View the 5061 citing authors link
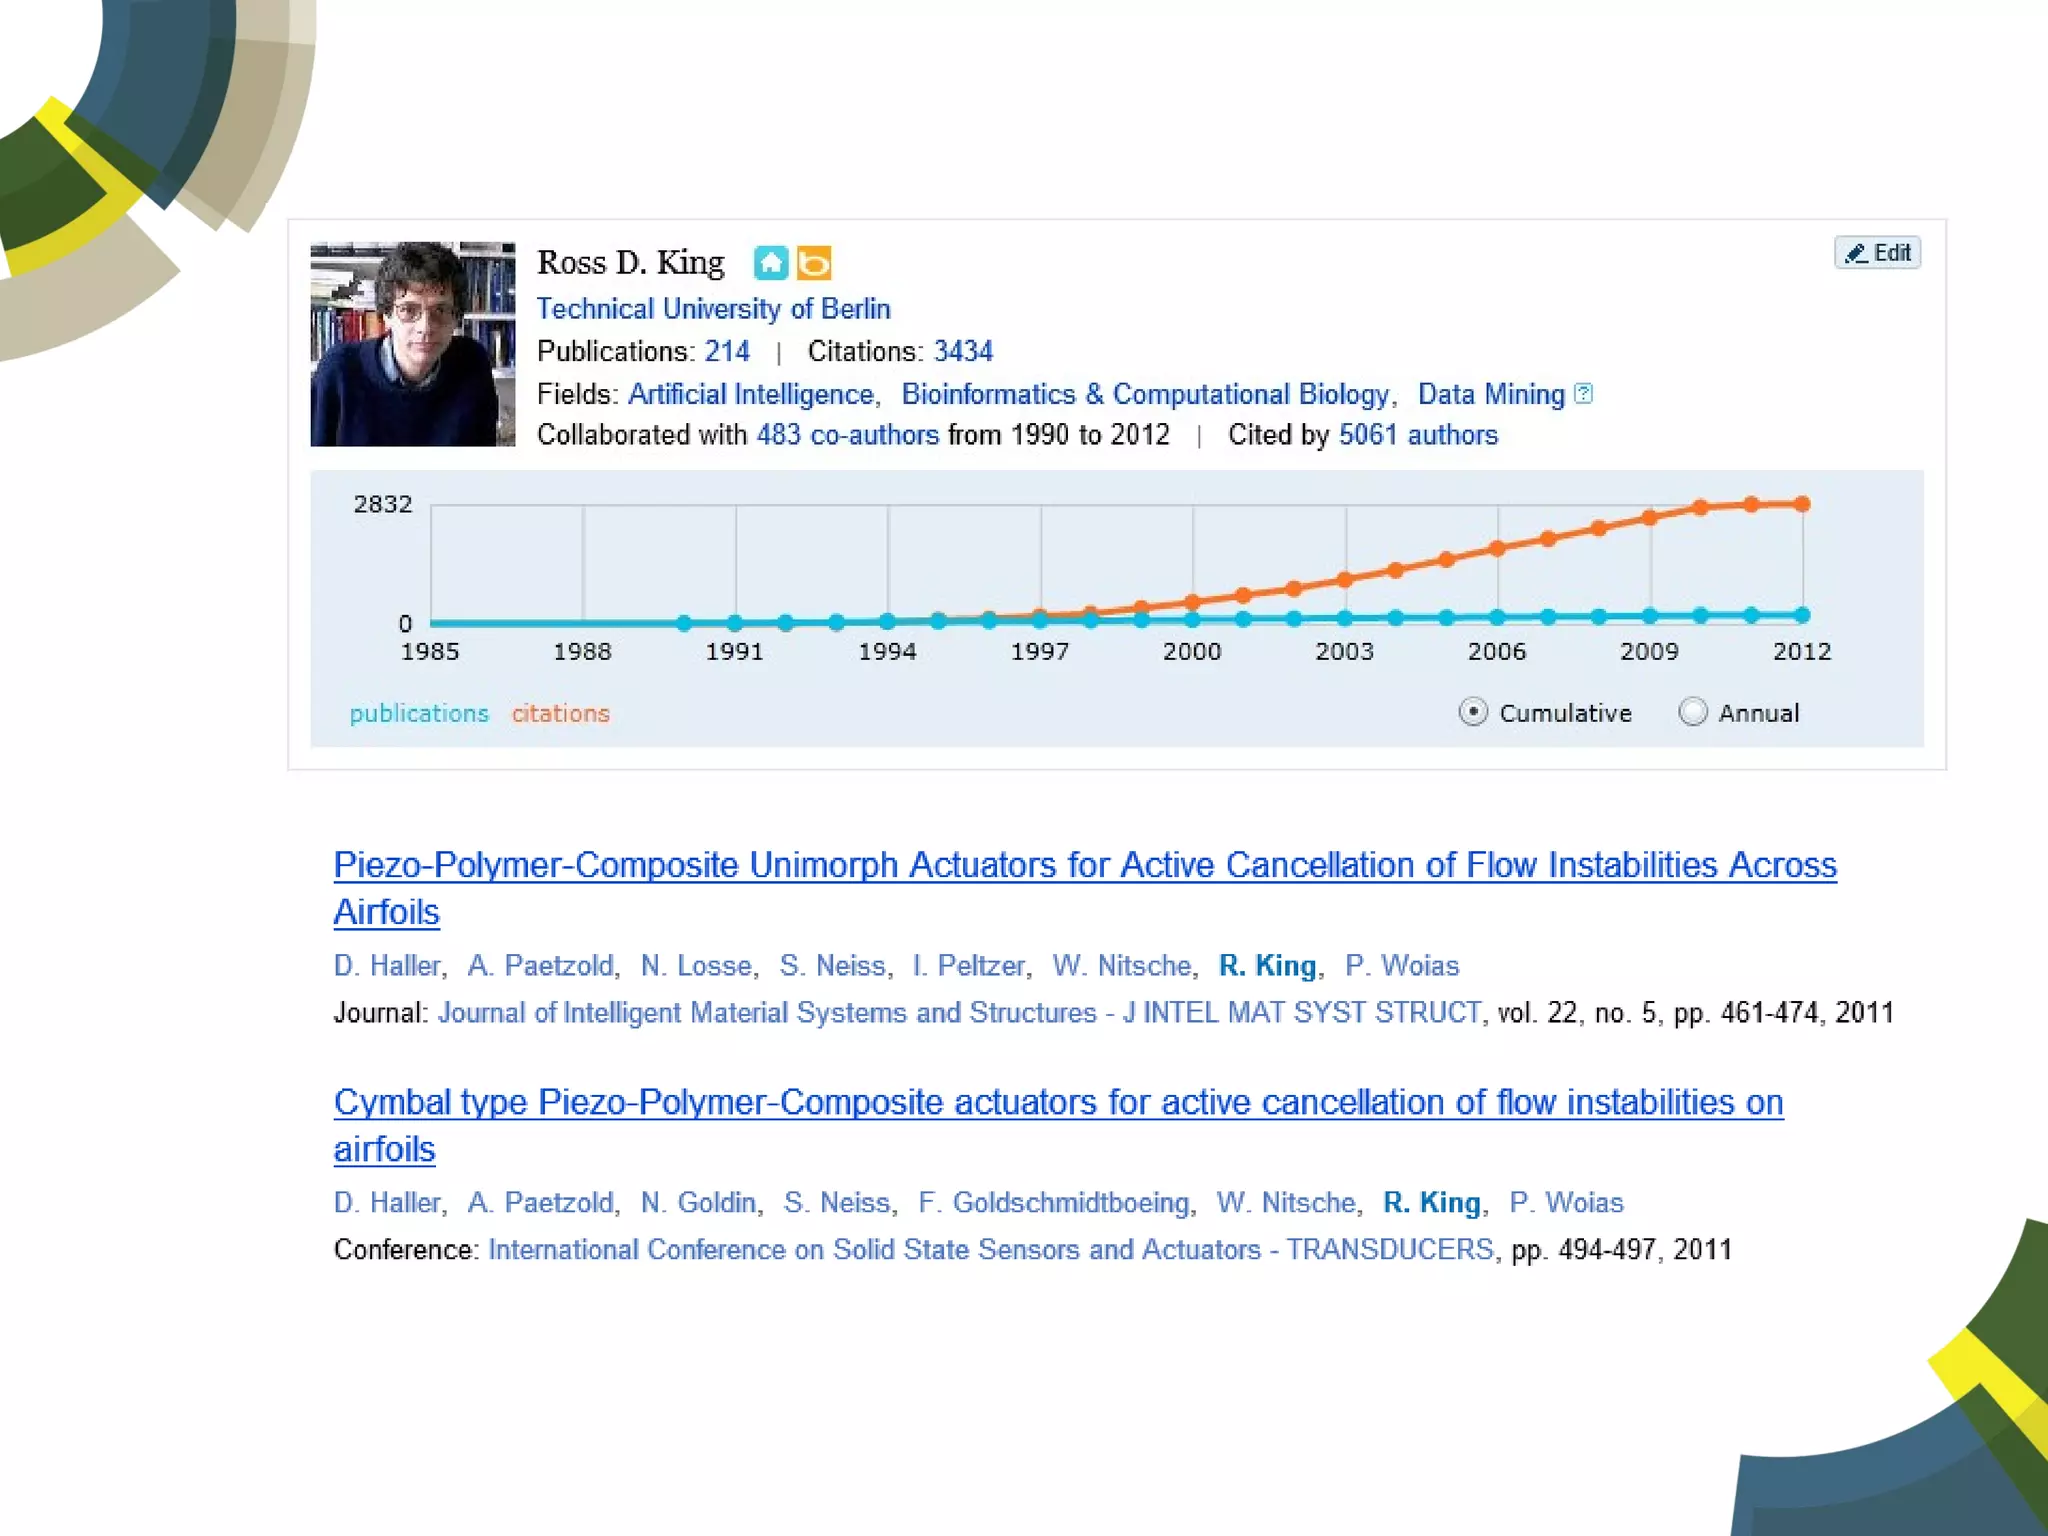The height and width of the screenshot is (1536, 2048). pos(1418,435)
